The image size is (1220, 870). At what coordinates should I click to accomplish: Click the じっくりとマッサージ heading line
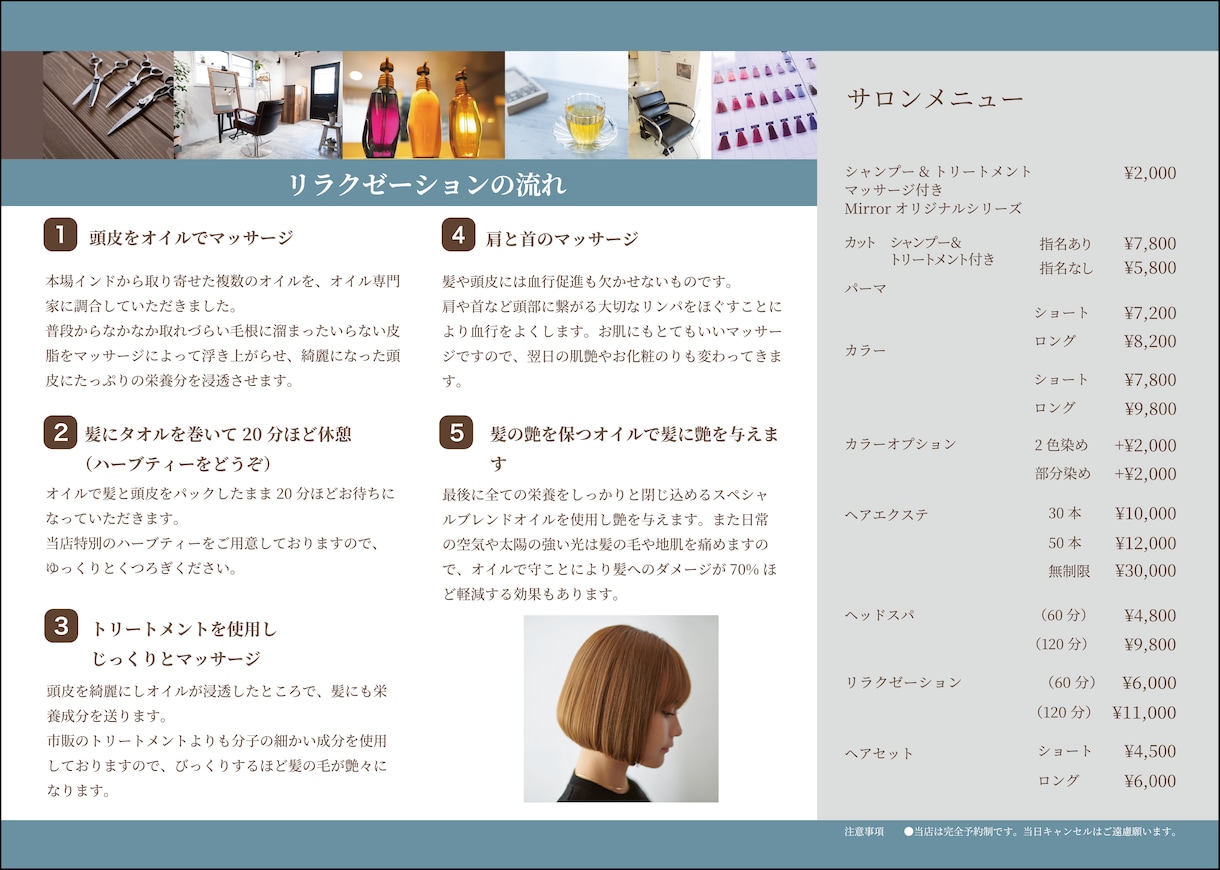176,658
